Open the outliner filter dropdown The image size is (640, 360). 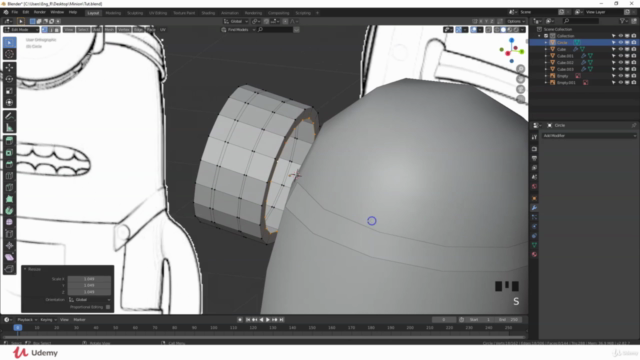click(x=624, y=21)
